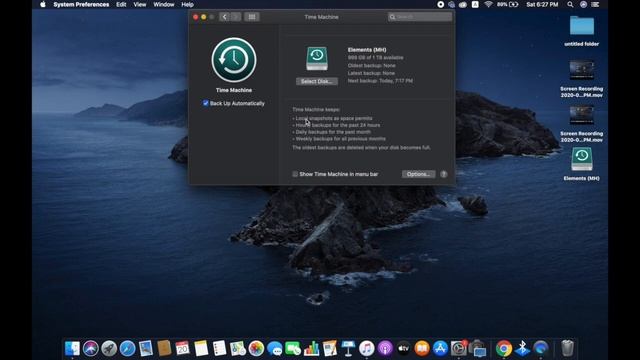
Task: Select the lower Screen Recording .mov file
Action: [582, 124]
